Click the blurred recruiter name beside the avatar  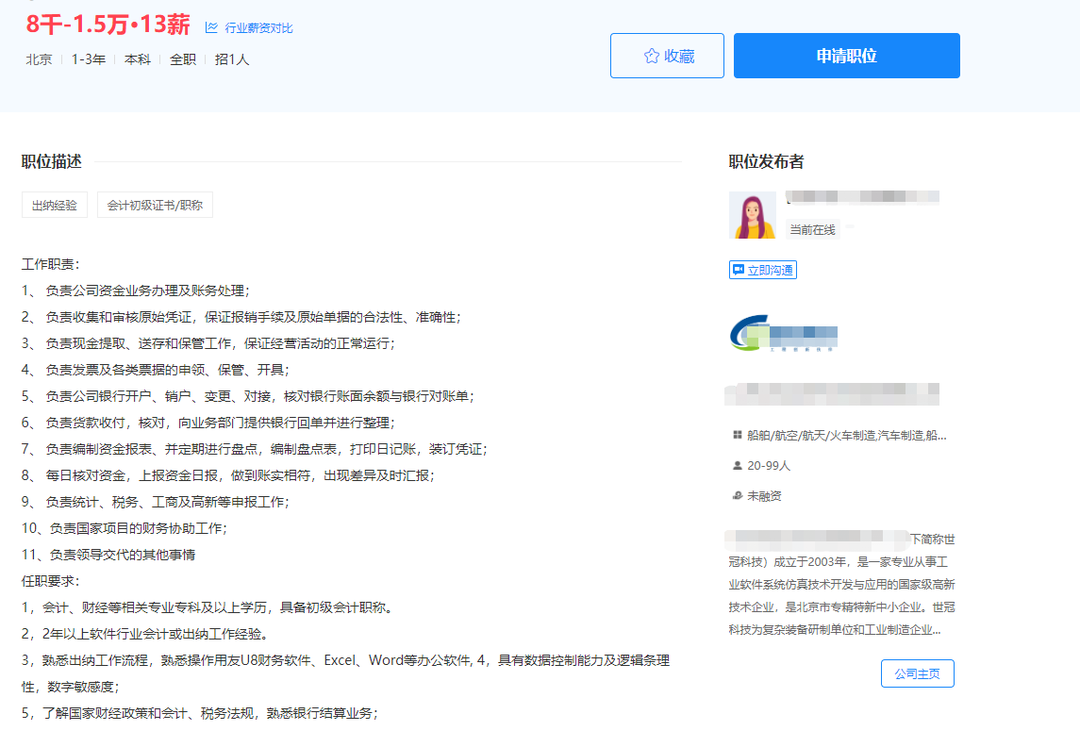coord(862,198)
